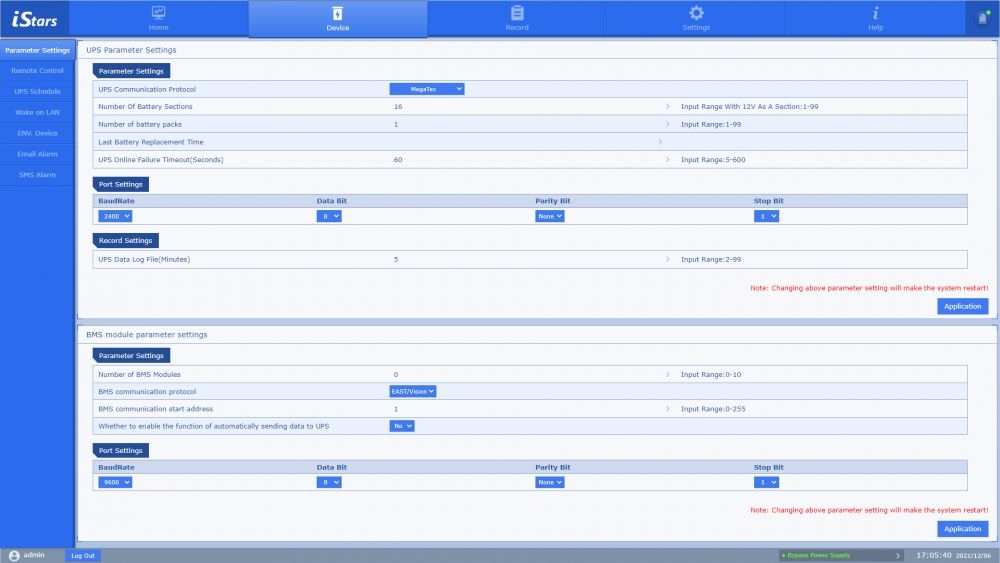The image size is (1000, 563).
Task: Open the auto-send data to UPS dropdown
Action: tap(402, 426)
